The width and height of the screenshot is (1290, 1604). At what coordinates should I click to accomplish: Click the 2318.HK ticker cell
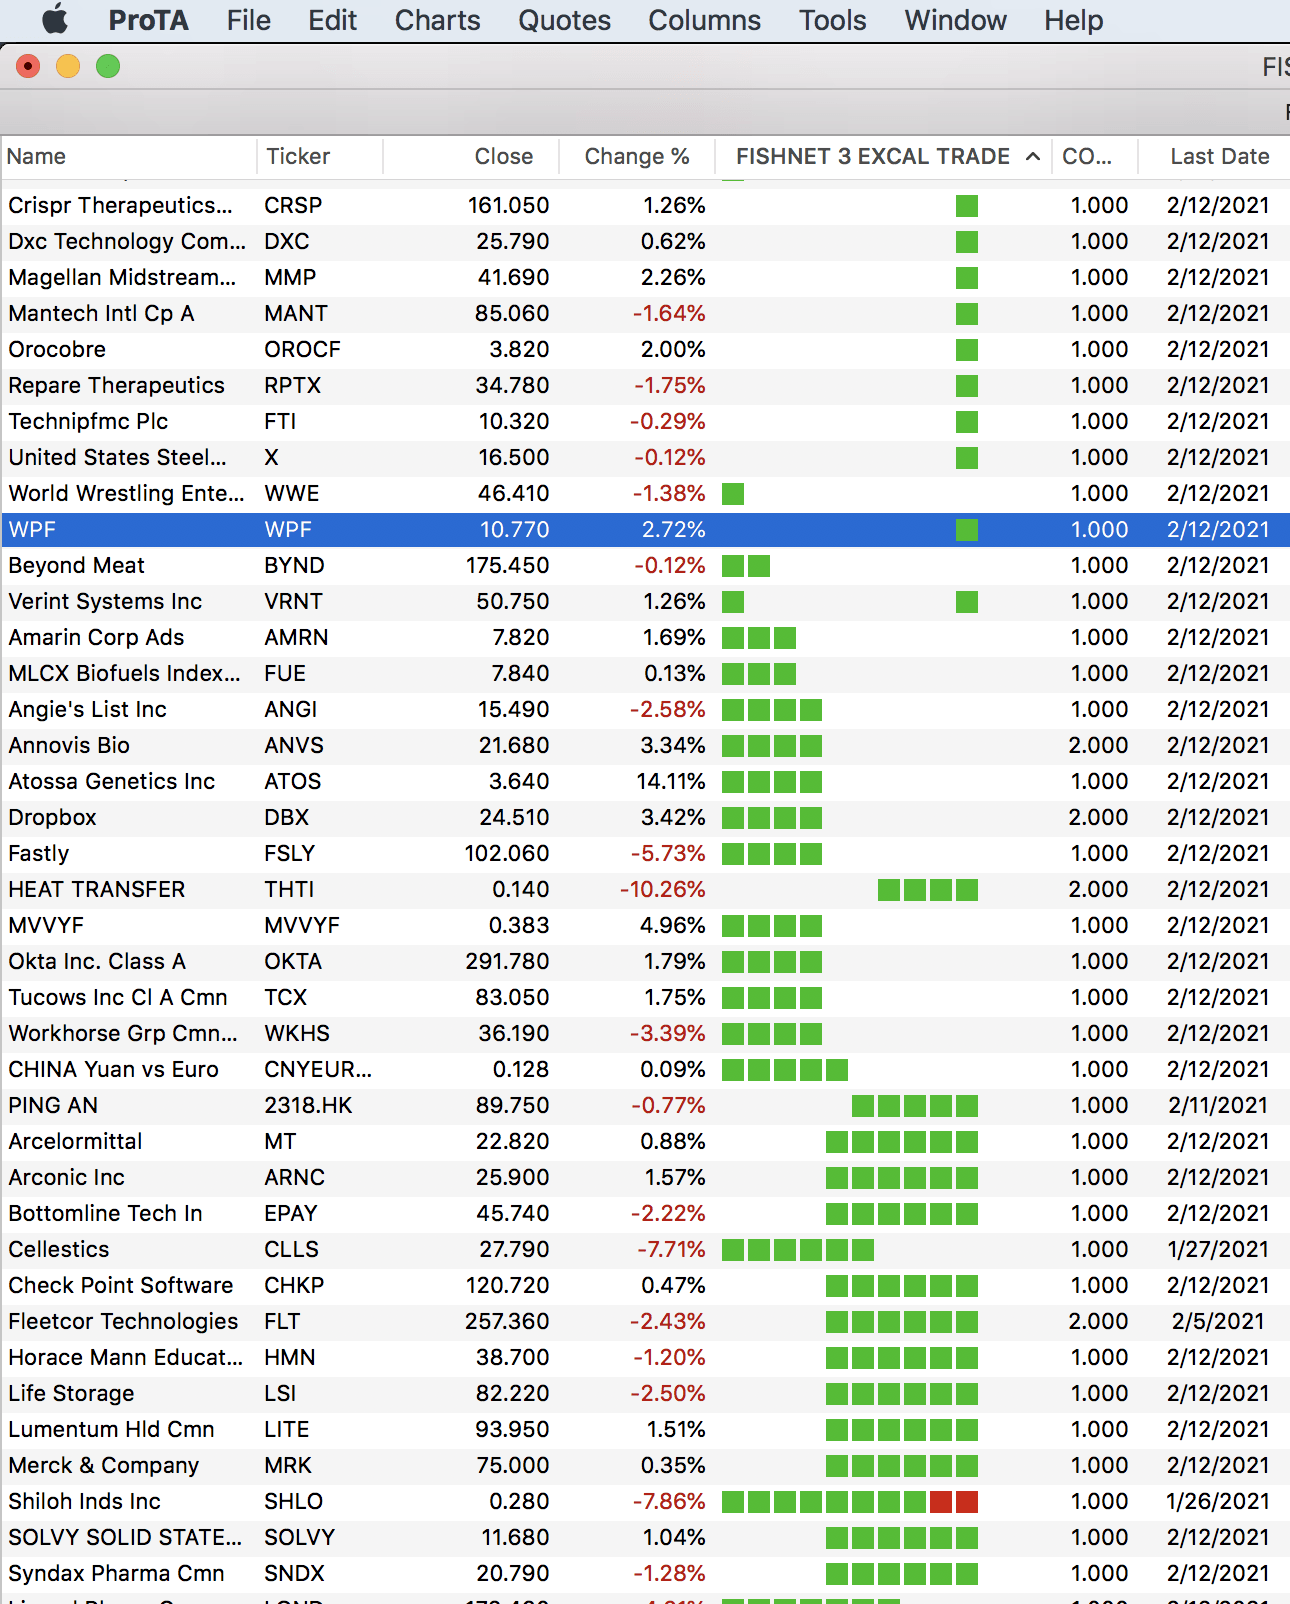point(308,1105)
